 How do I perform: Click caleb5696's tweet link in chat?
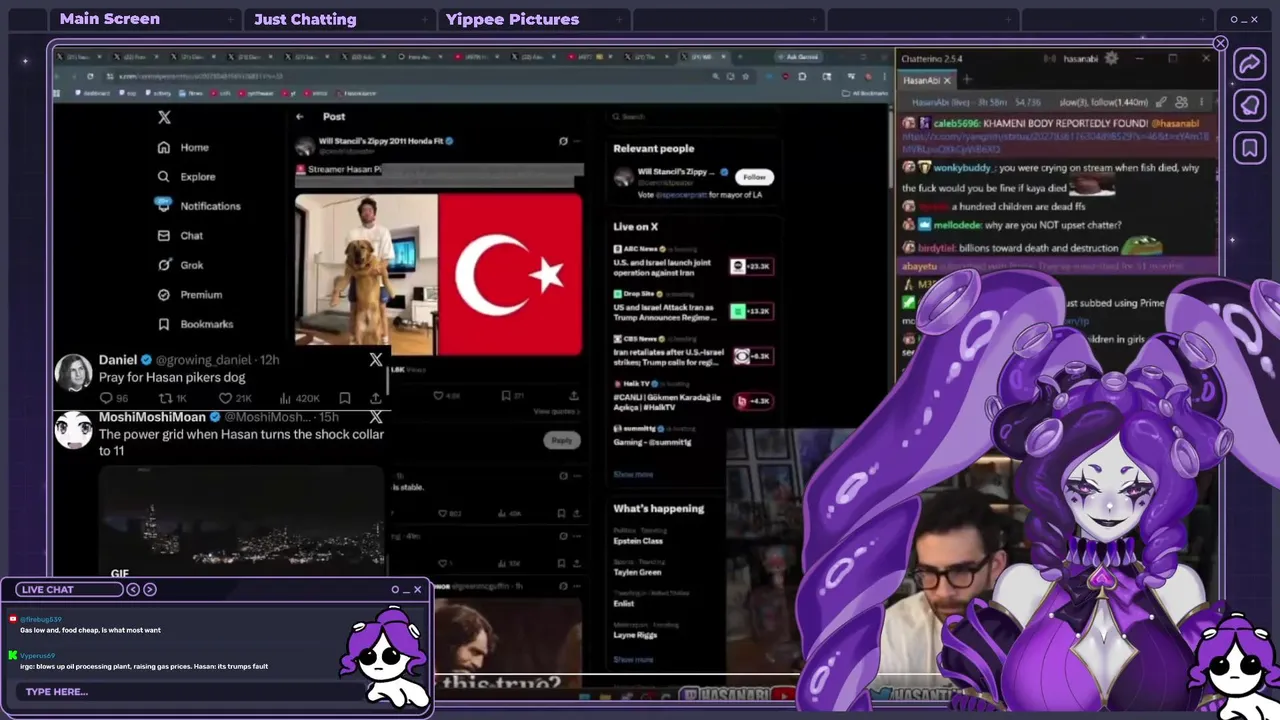(x=1055, y=143)
